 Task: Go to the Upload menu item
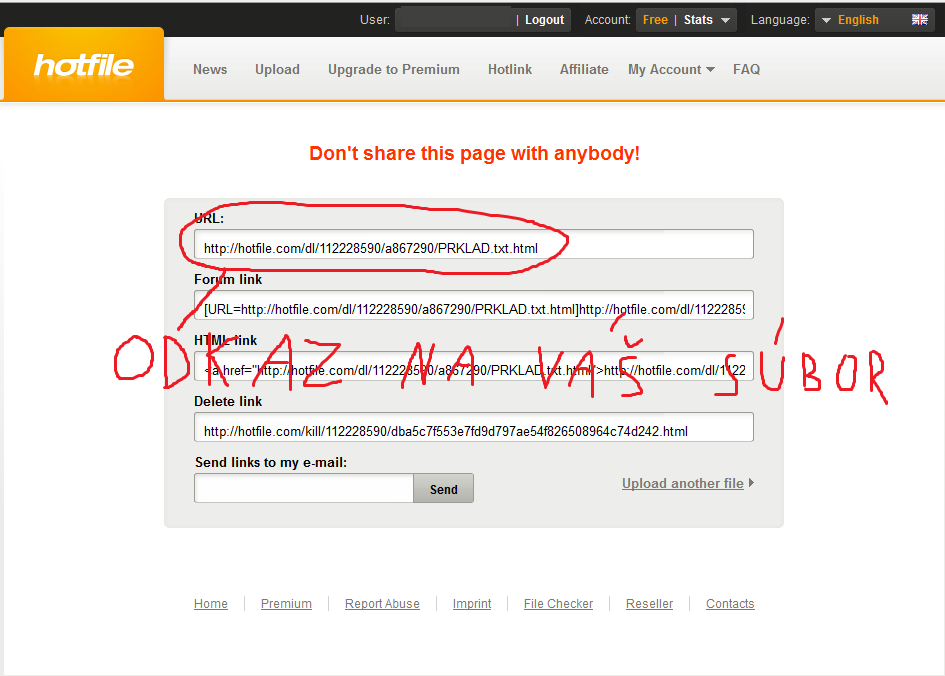click(x=277, y=70)
